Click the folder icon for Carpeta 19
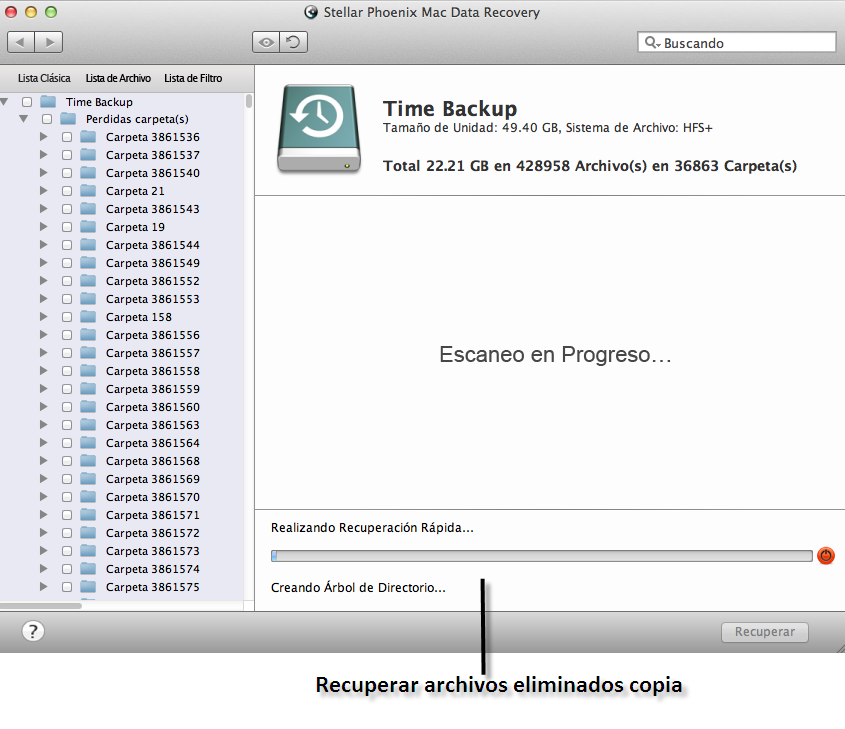The image size is (845, 729). [88, 227]
